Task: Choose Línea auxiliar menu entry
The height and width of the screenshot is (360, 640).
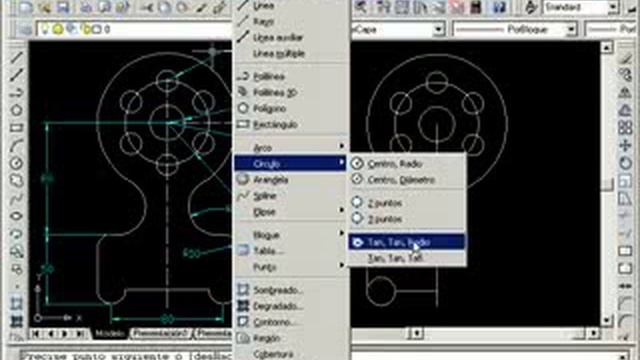Action: click(x=291, y=38)
